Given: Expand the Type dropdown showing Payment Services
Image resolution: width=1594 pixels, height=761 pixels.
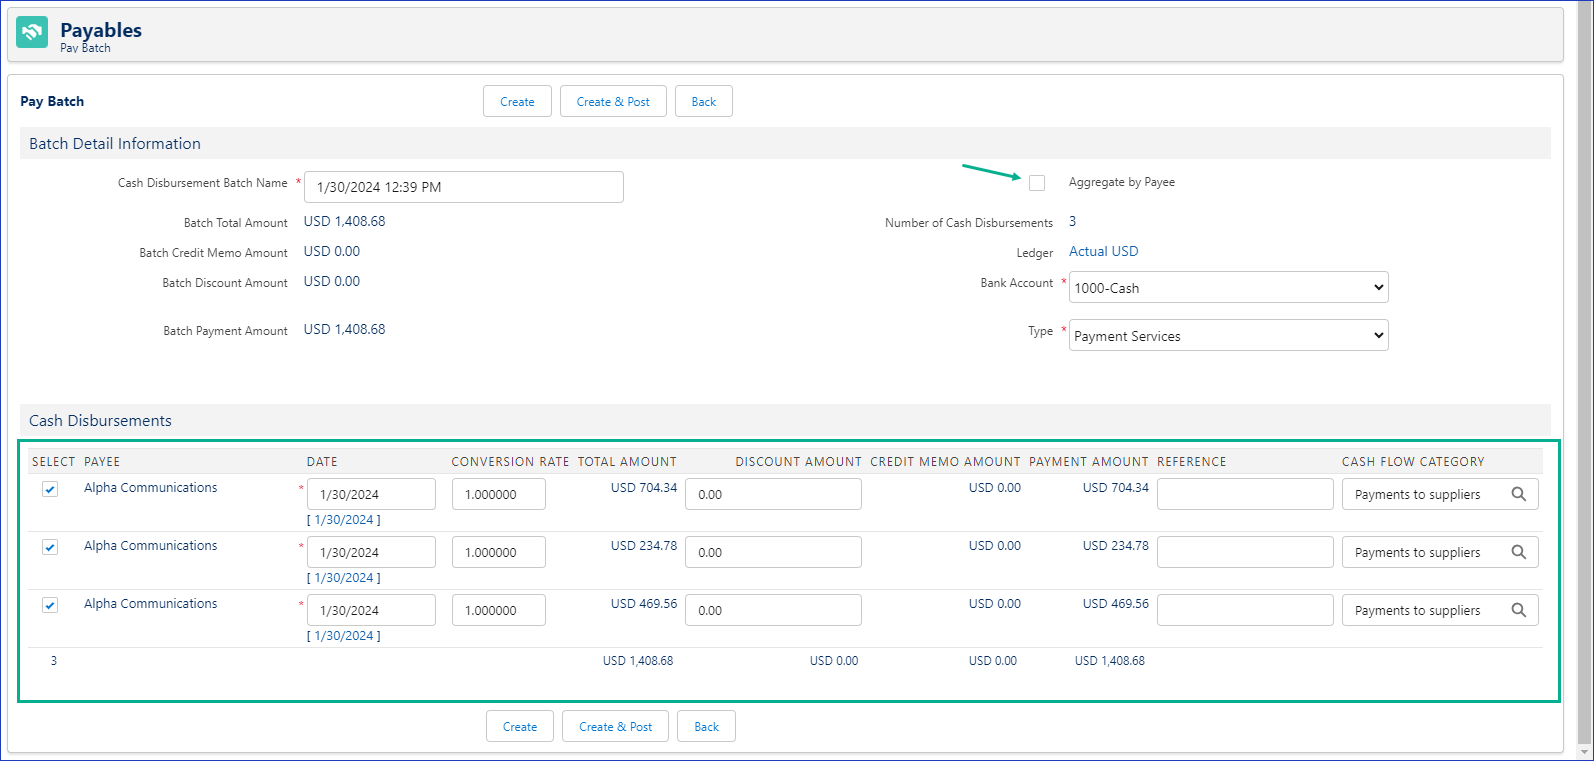Looking at the screenshot, I should point(1228,336).
